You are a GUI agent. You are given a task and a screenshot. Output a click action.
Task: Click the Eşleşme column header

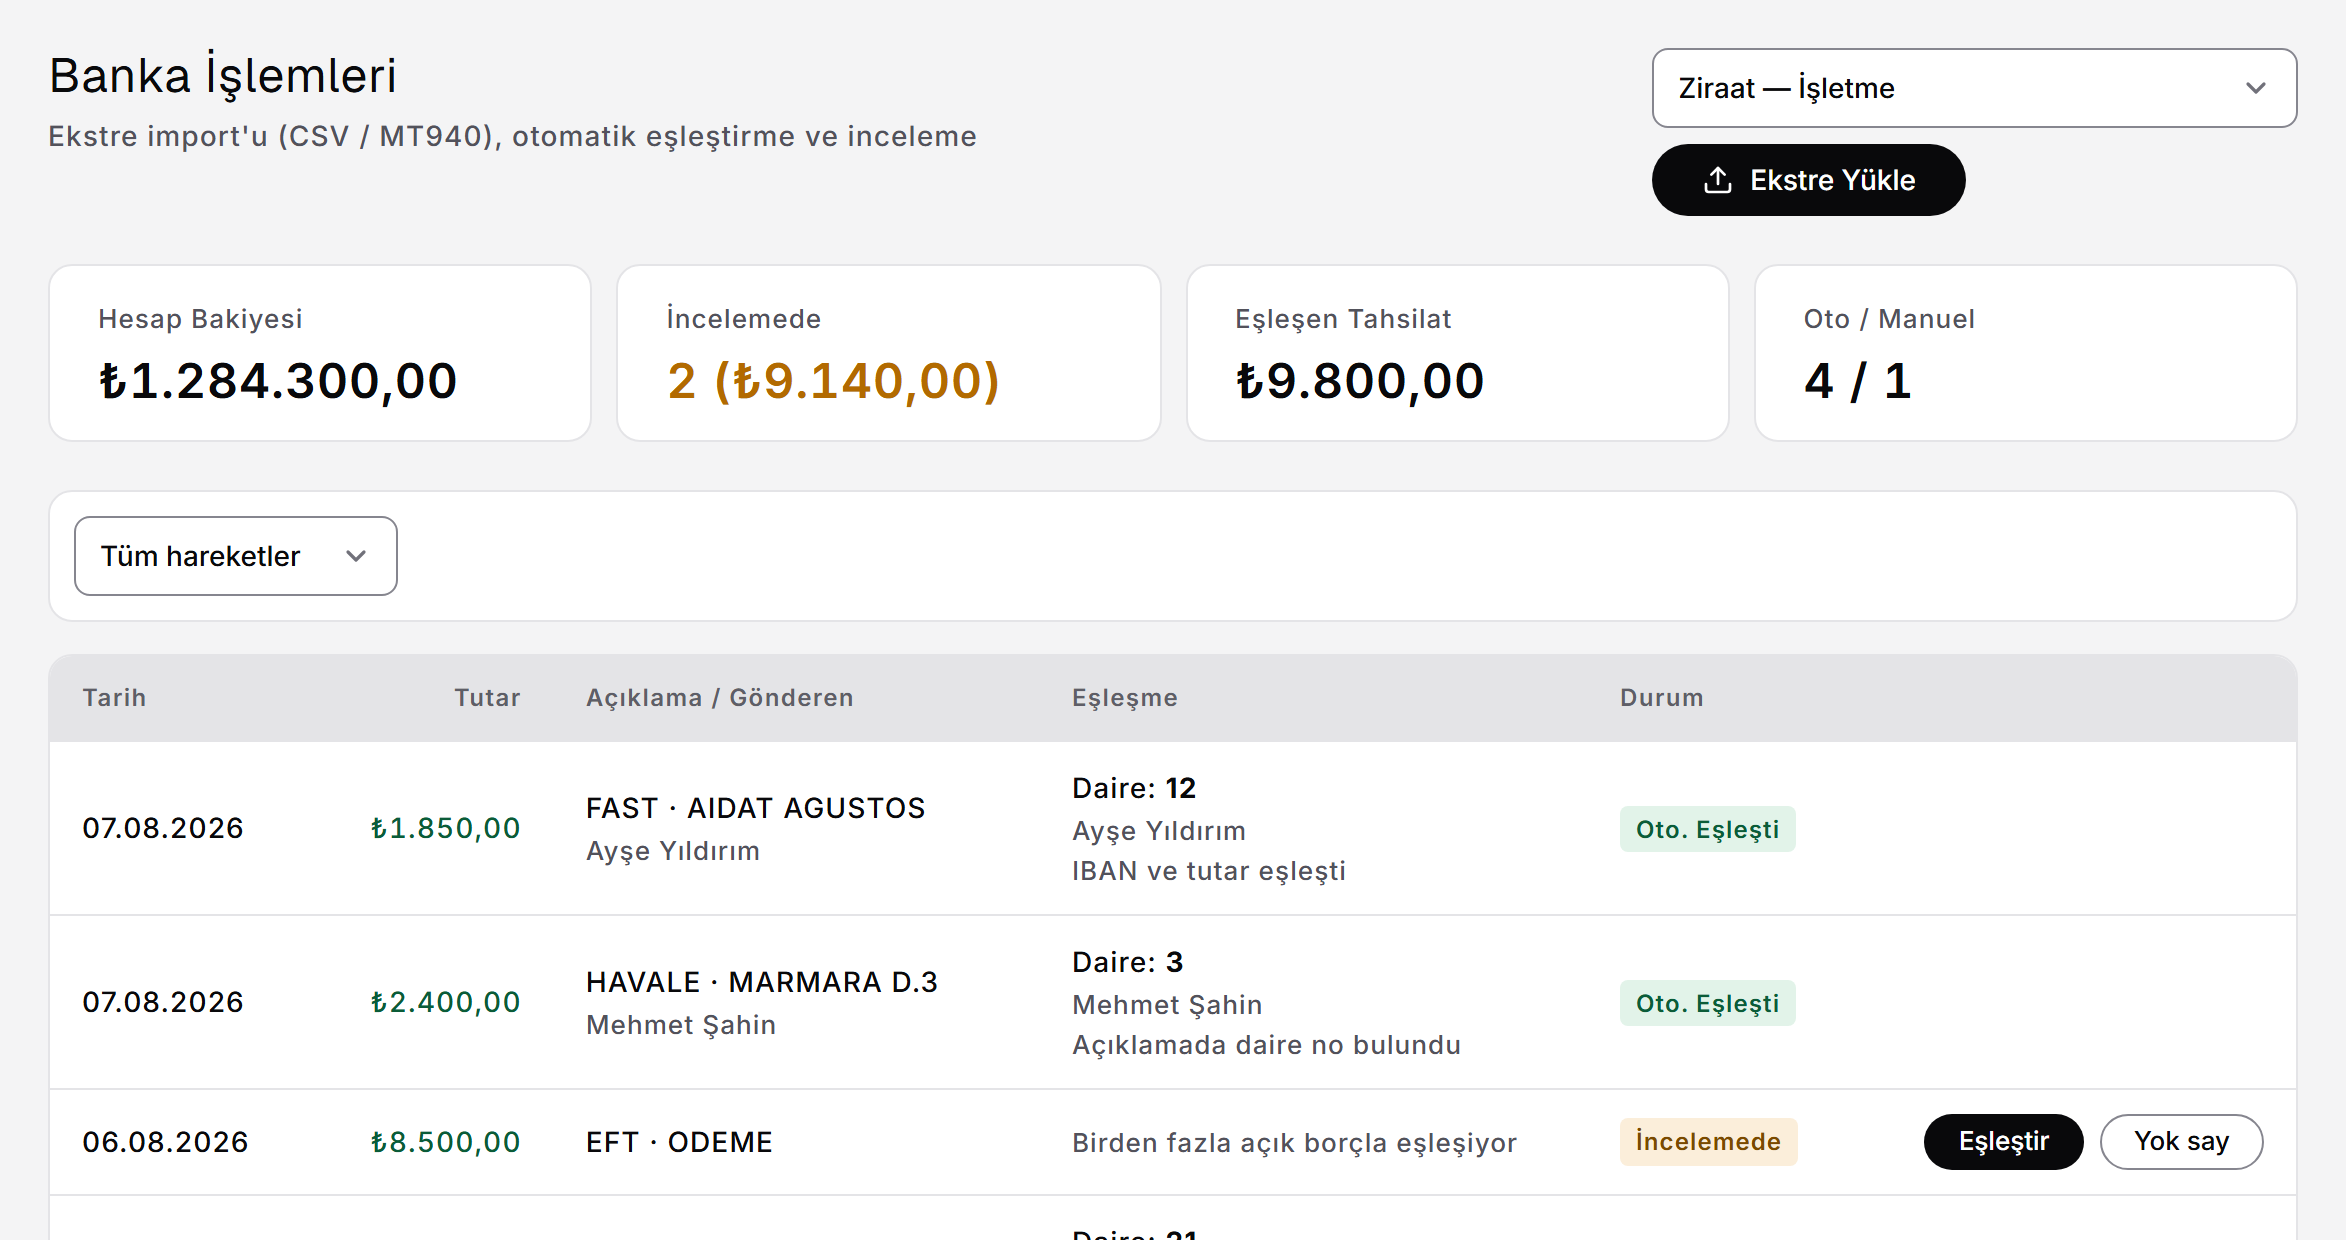[x=1125, y=698]
